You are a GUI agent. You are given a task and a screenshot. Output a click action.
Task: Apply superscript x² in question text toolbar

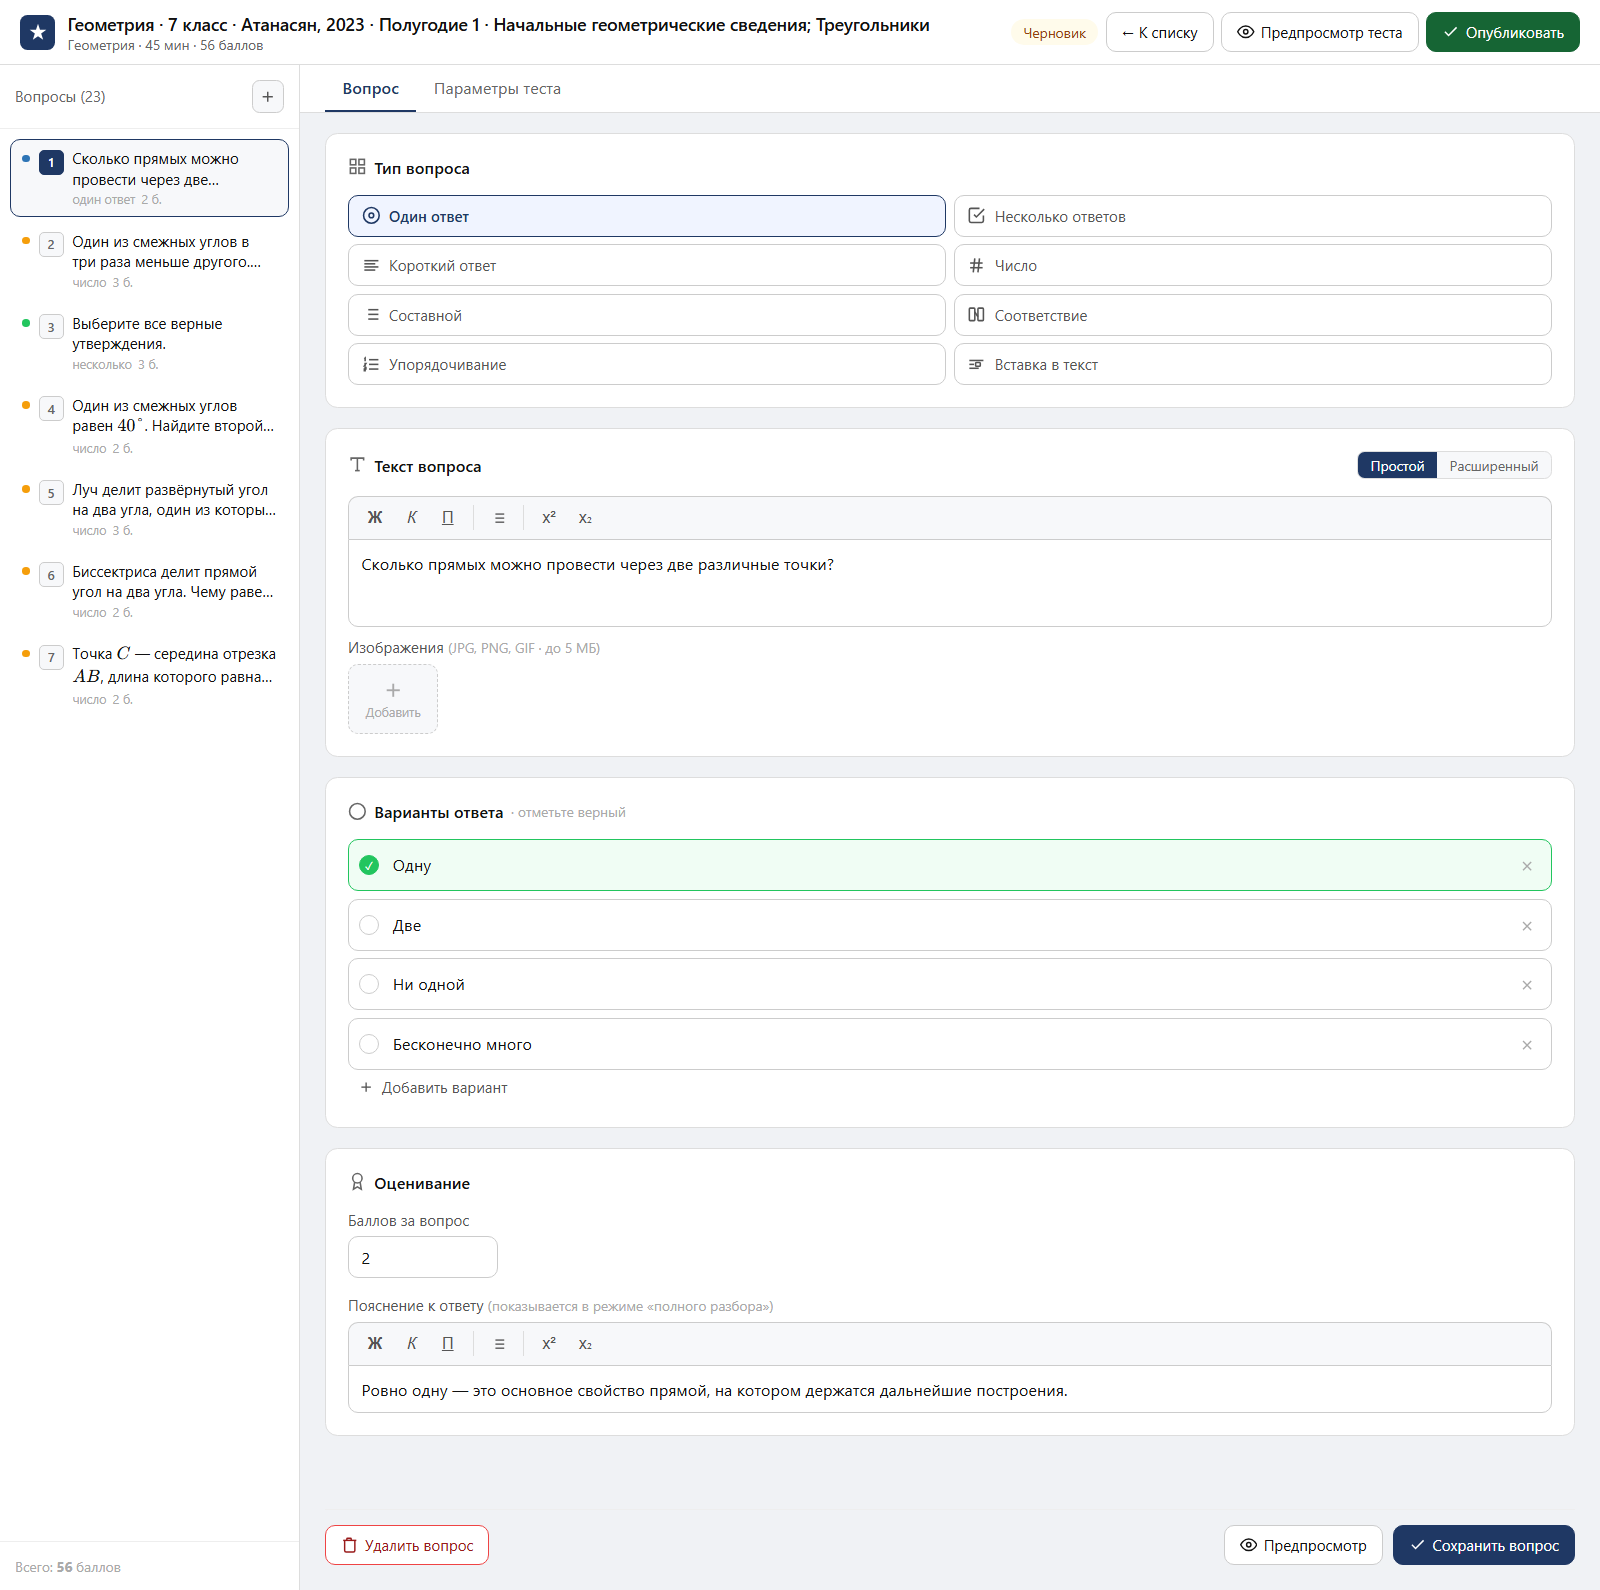[x=549, y=518]
